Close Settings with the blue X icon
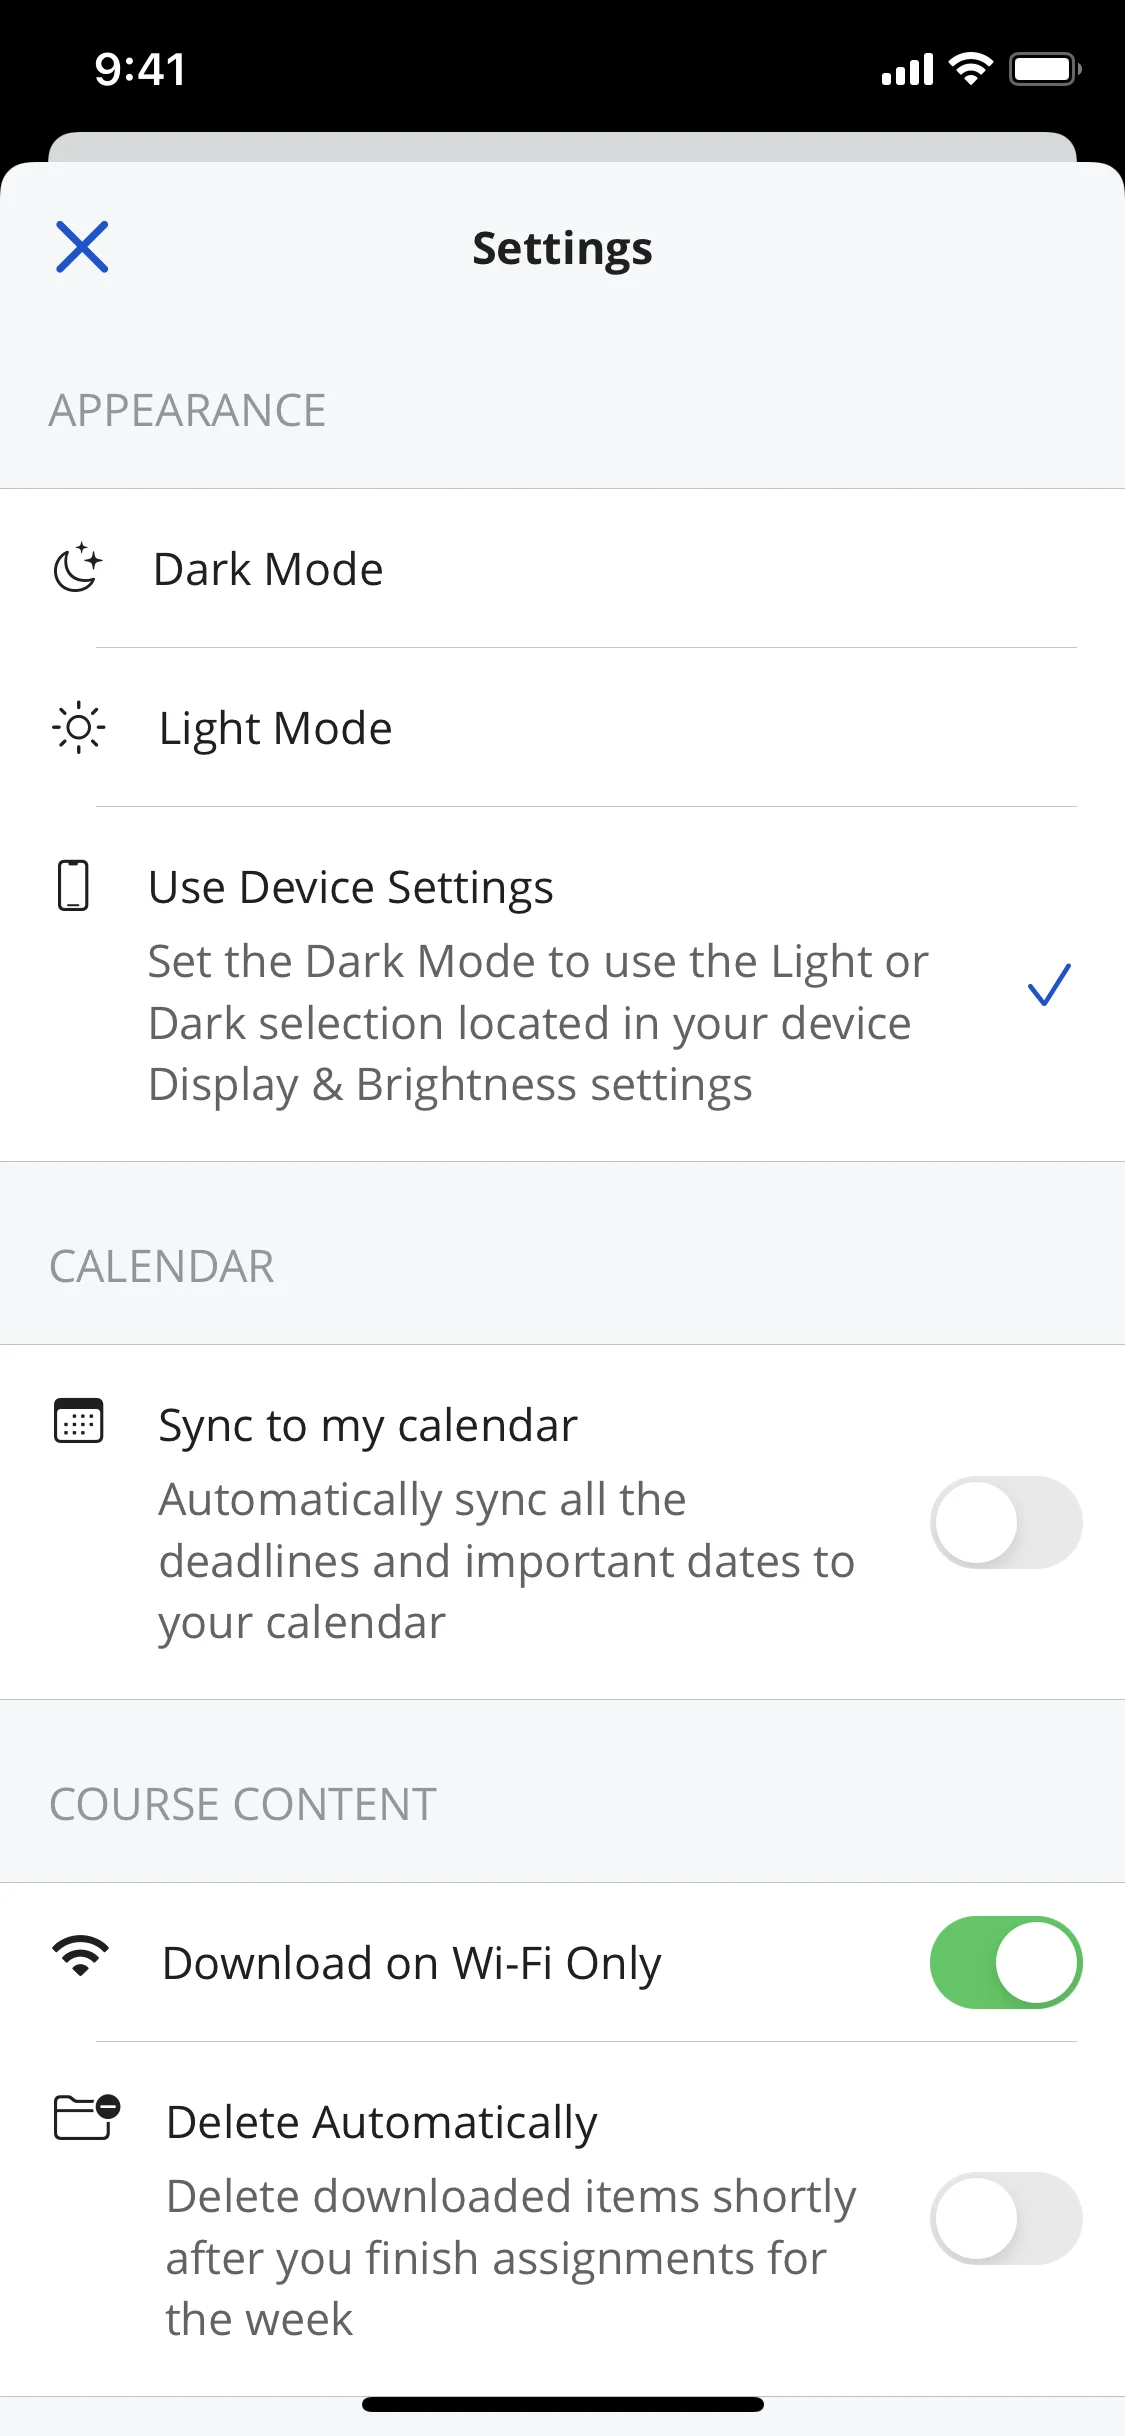This screenshot has width=1125, height=2436. (82, 247)
